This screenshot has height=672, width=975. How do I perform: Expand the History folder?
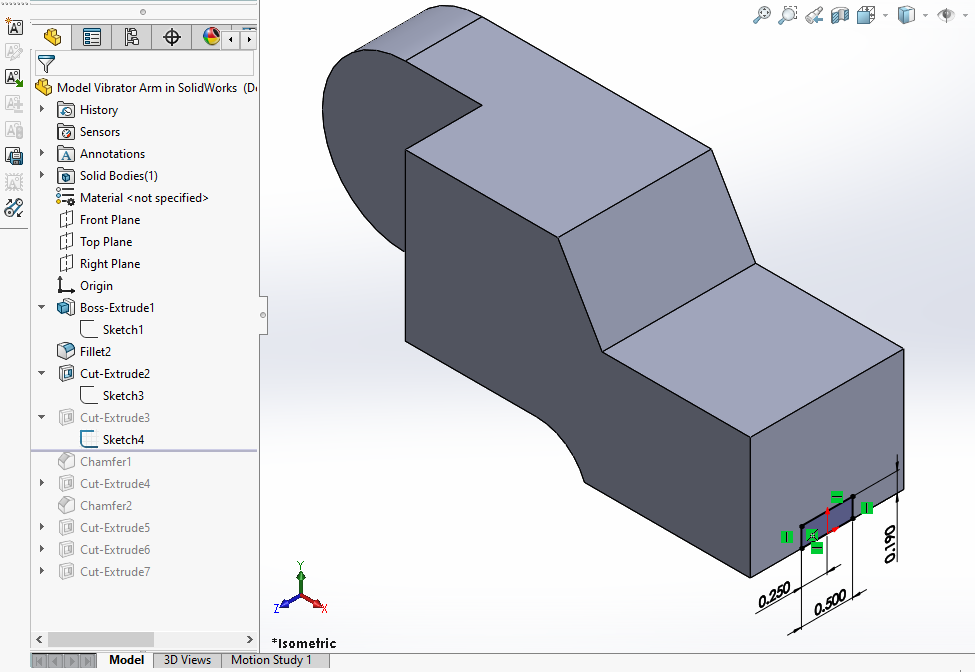(42, 109)
